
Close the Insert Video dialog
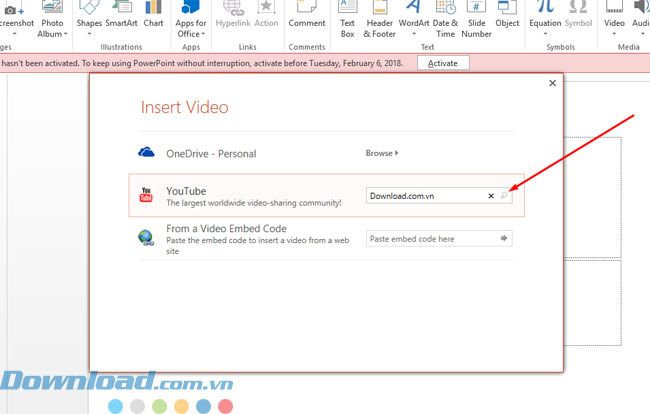552,83
